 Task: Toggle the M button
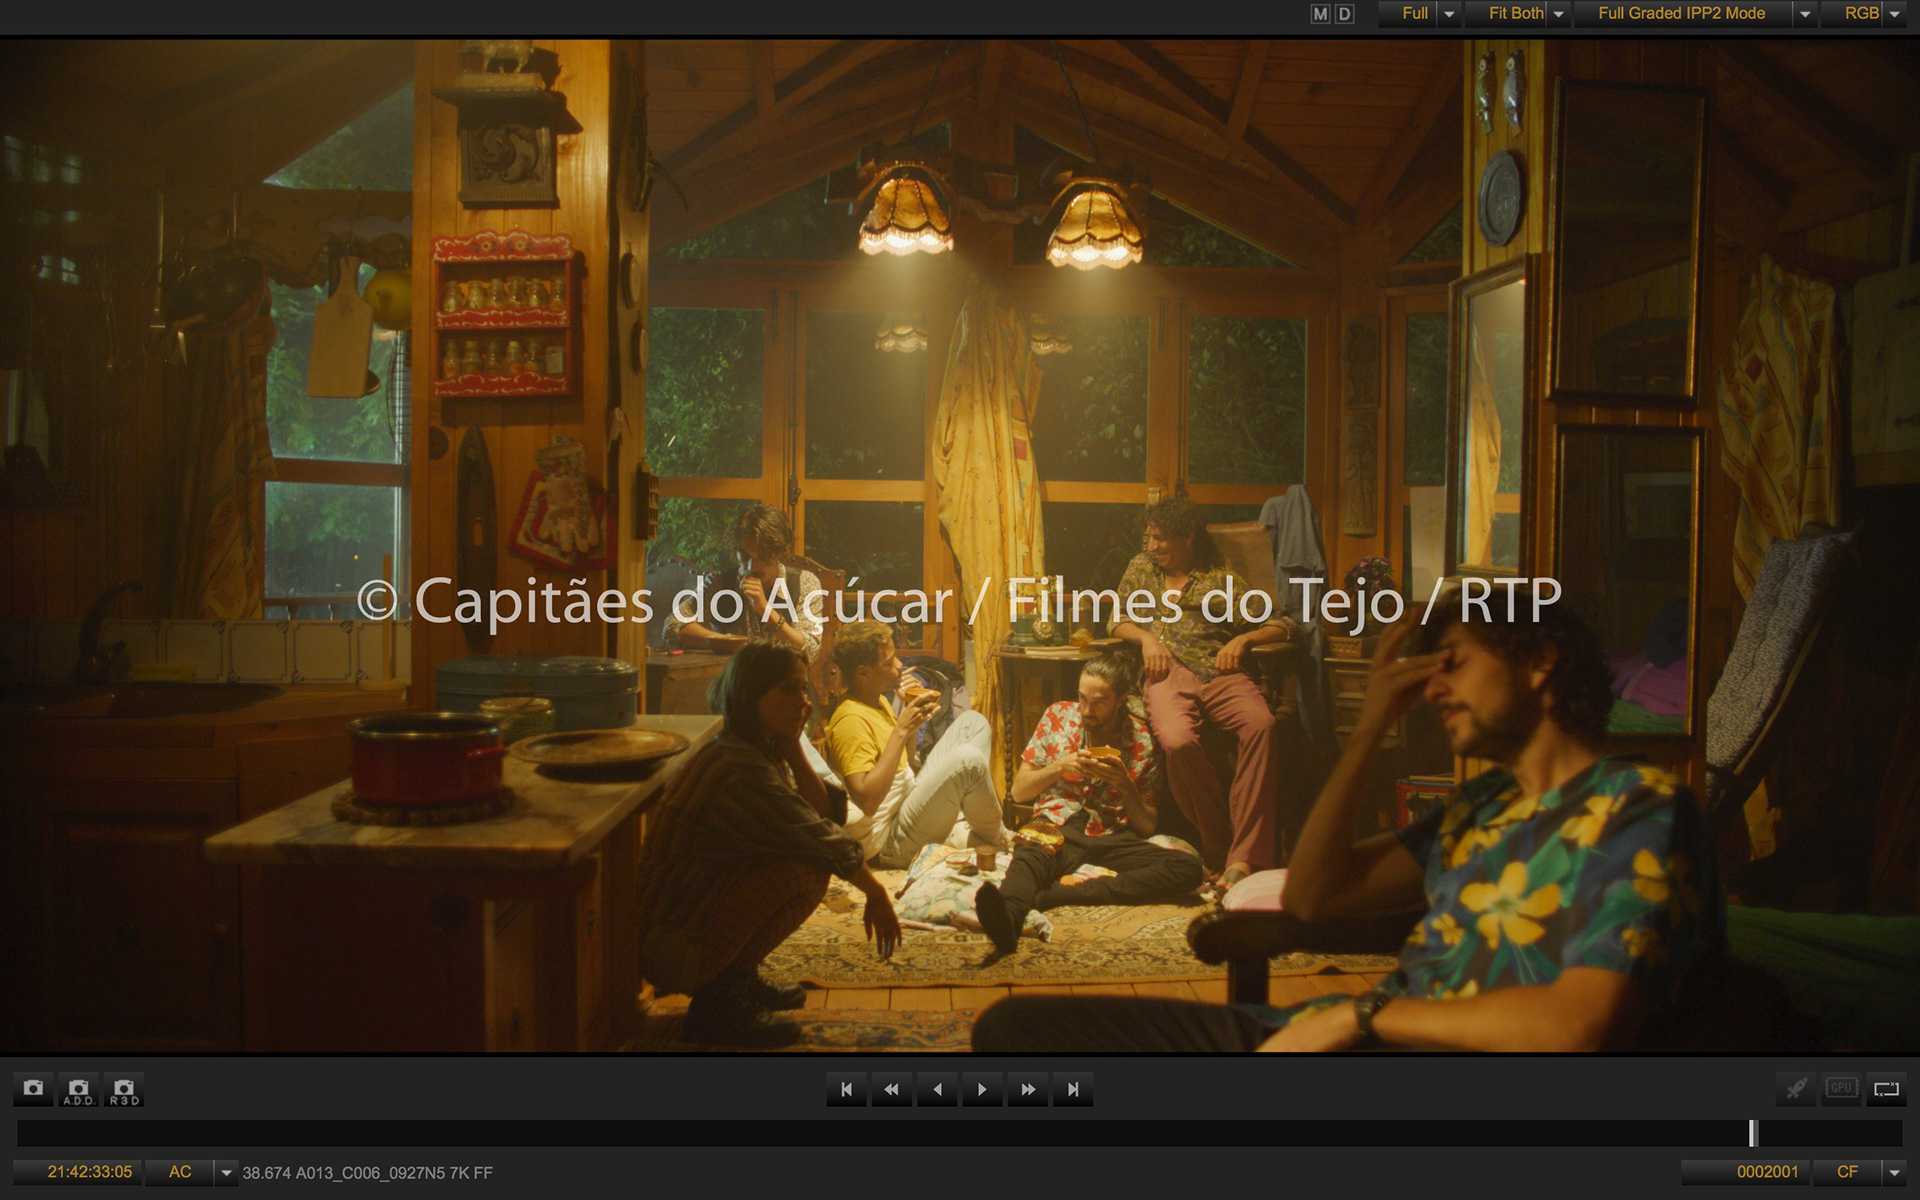(x=1321, y=14)
